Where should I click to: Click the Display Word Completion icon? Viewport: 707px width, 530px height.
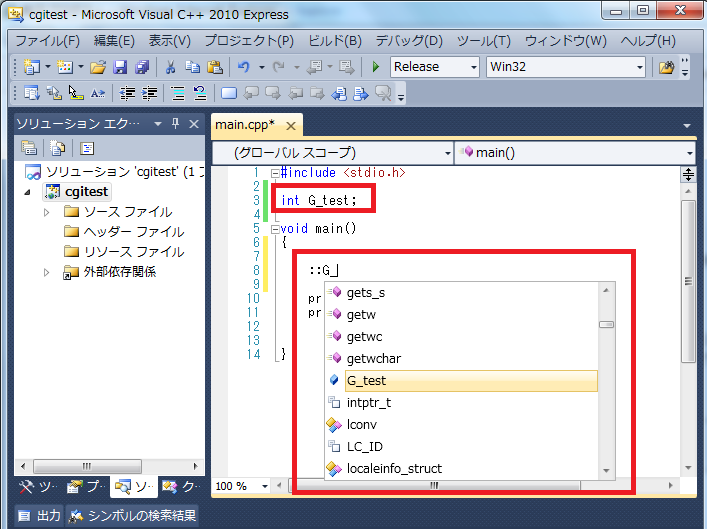coord(98,93)
